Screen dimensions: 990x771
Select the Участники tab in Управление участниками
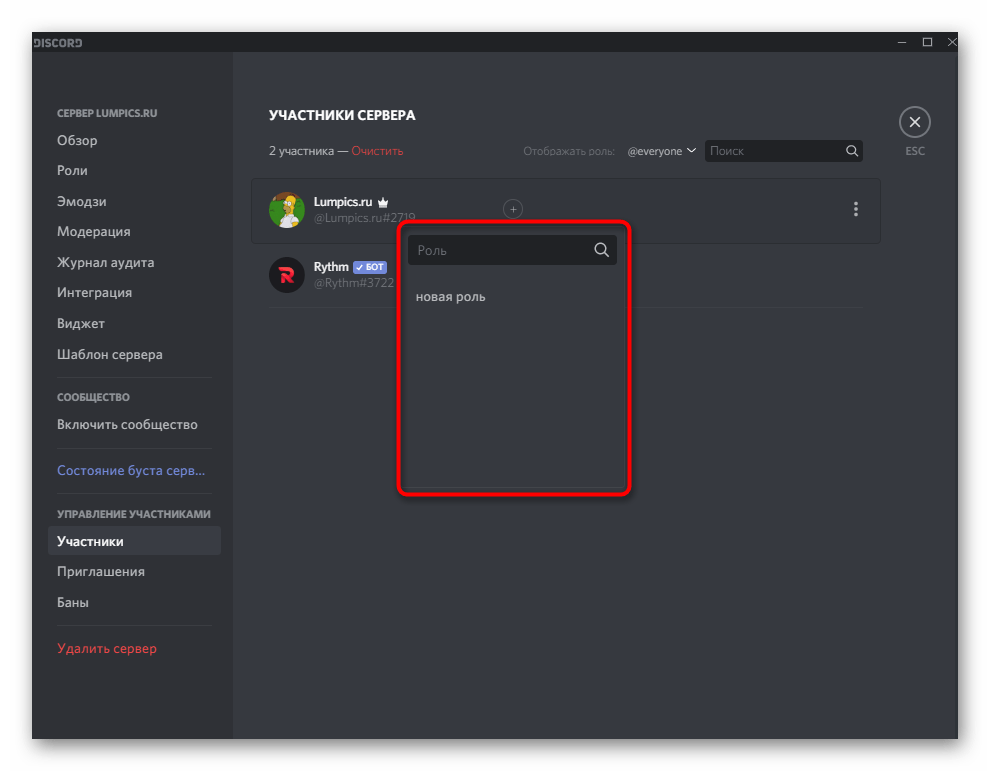90,540
